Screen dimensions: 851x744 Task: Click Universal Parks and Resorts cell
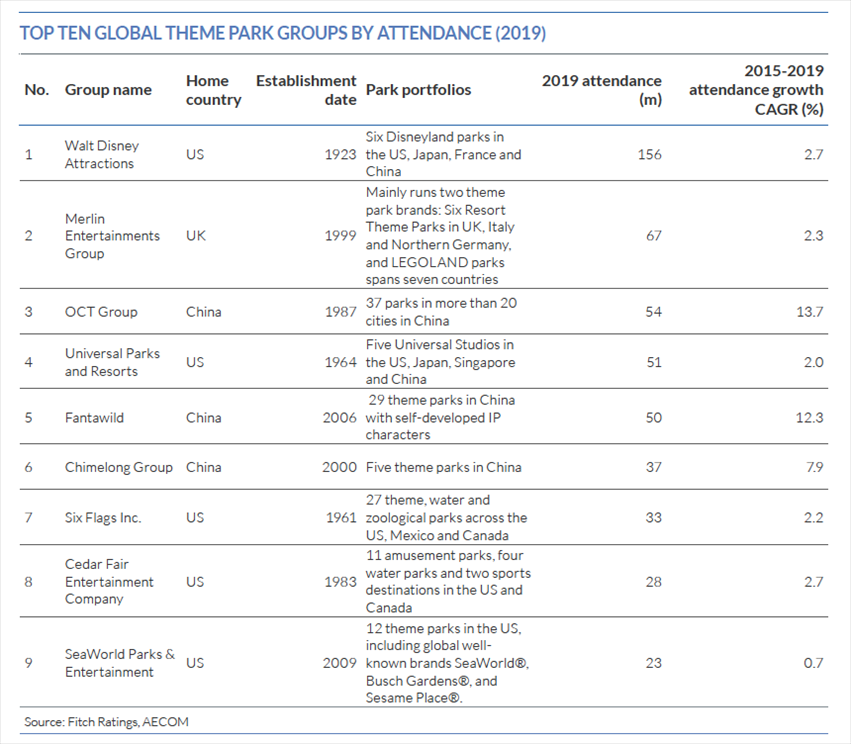click(x=112, y=362)
